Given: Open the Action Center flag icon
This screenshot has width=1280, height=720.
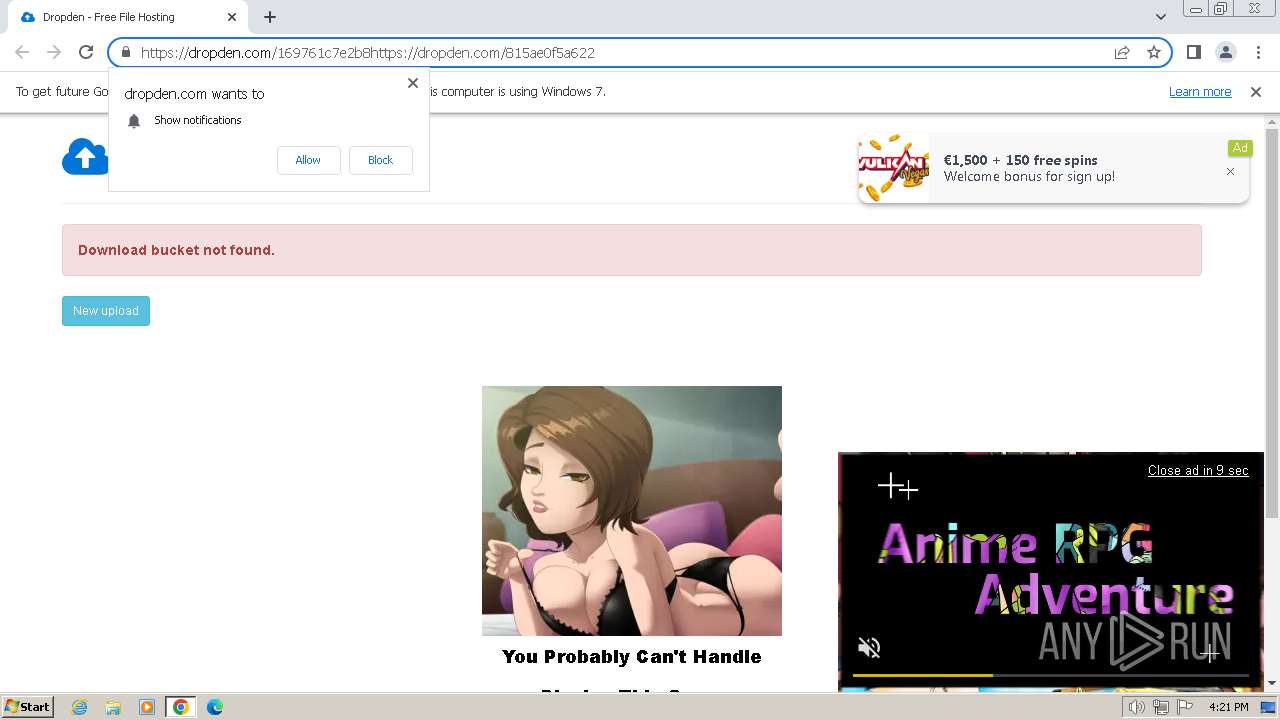Looking at the screenshot, I should 1186,707.
